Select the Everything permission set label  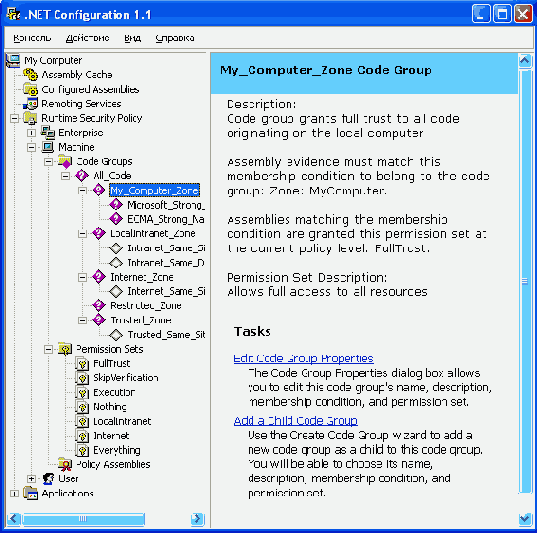pos(117,450)
